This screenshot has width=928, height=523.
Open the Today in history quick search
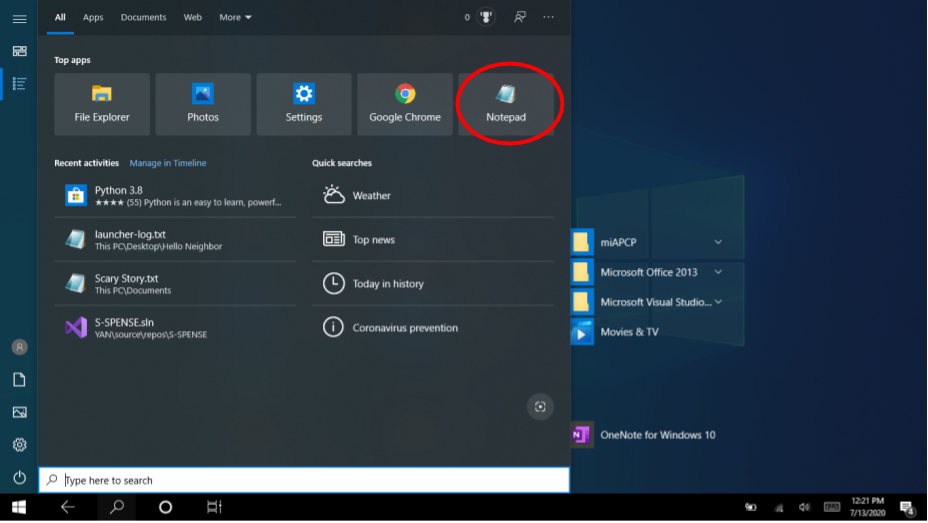point(433,283)
